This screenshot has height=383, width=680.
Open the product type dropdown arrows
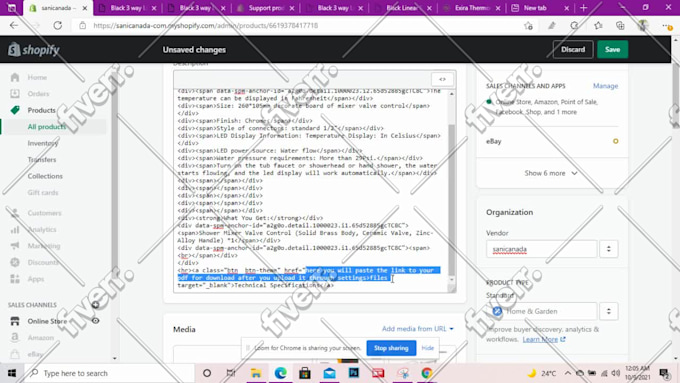(608, 311)
